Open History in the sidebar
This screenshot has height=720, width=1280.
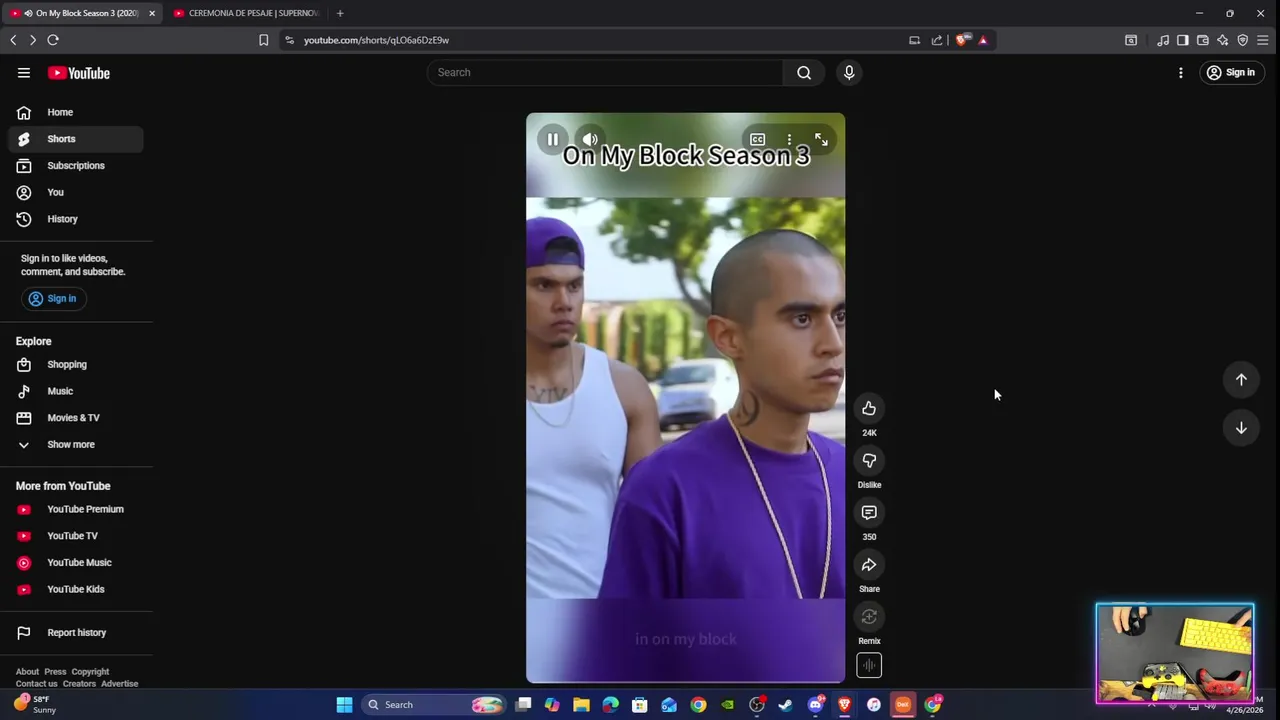(76, 219)
